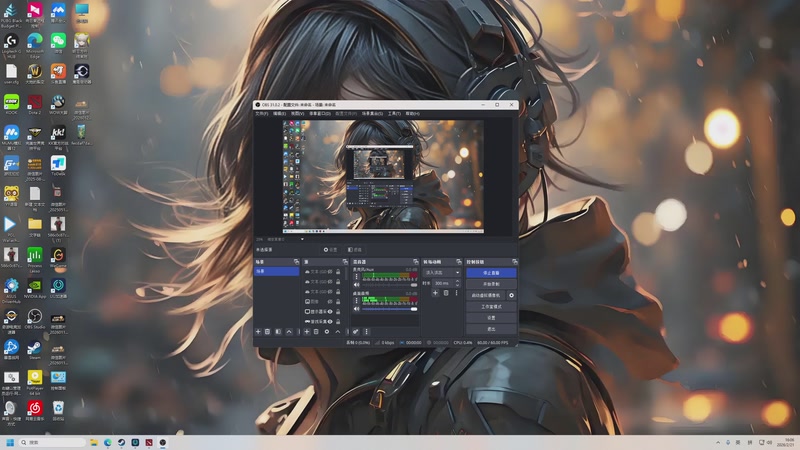Enable Studio Mode button

[x=491, y=307]
